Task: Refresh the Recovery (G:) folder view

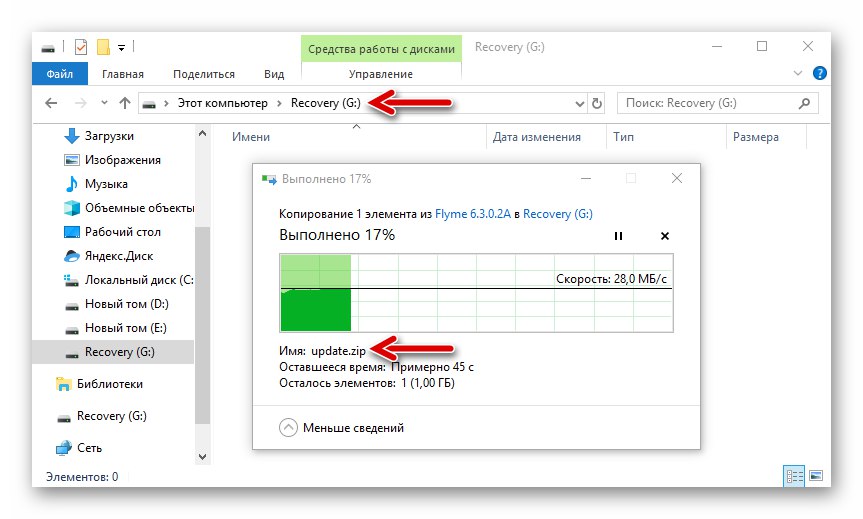Action: (x=597, y=103)
